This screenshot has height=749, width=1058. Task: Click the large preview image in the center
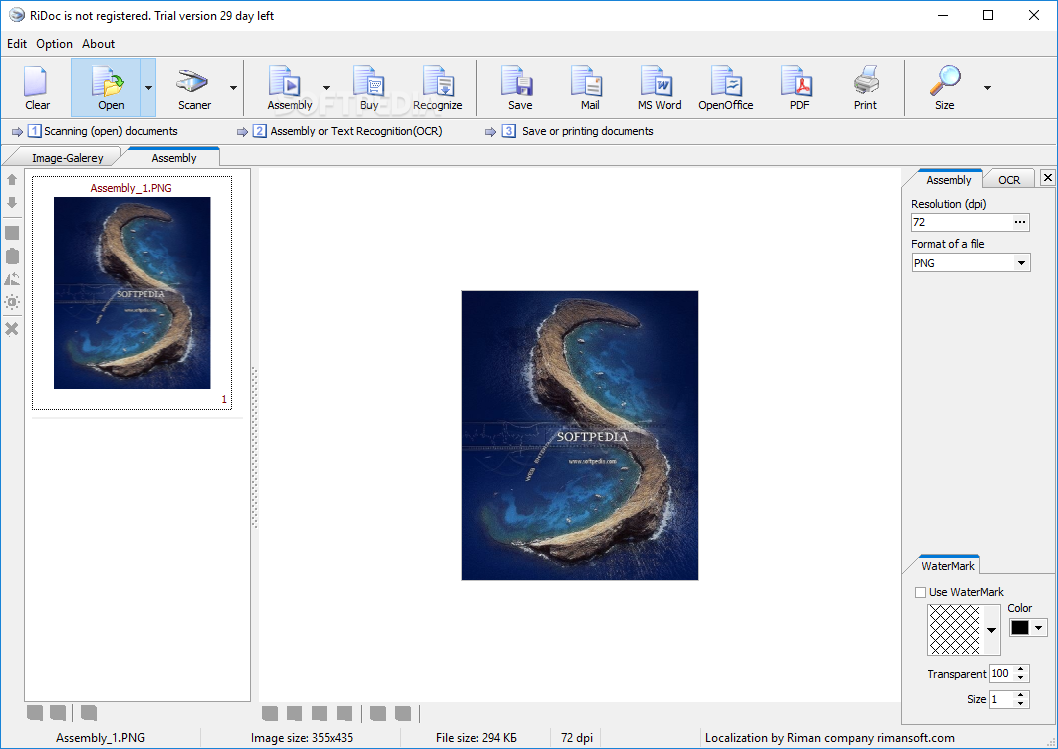(580, 435)
